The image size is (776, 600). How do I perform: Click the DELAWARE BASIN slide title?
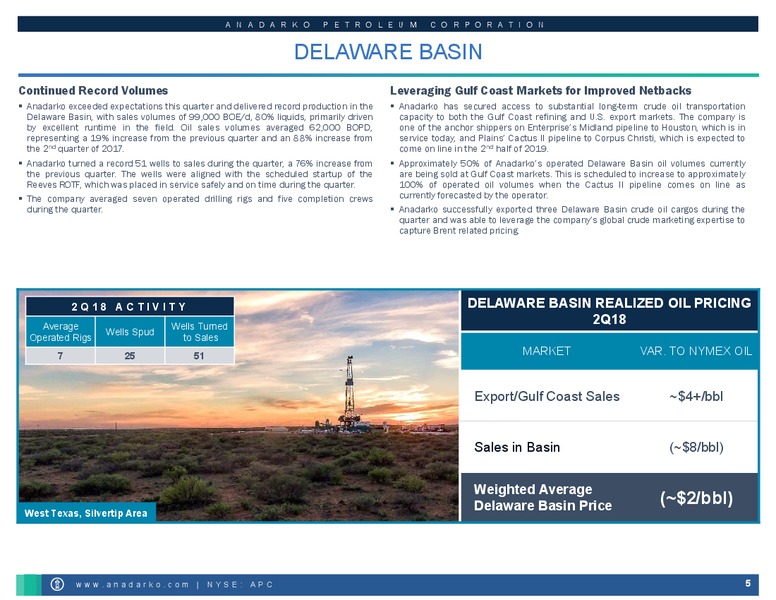(x=388, y=52)
